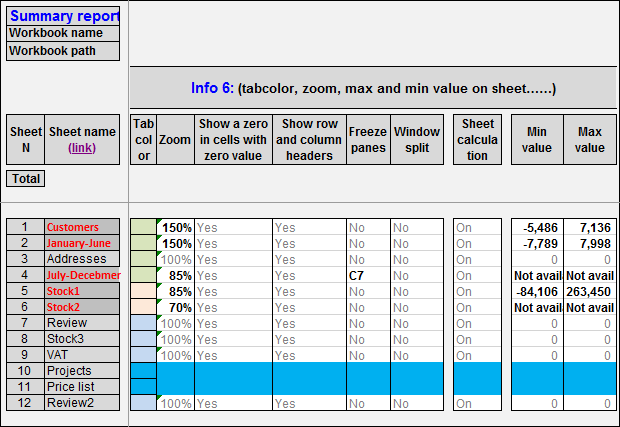
Task: Select the -7,789 min value cell
Action: 537,243
